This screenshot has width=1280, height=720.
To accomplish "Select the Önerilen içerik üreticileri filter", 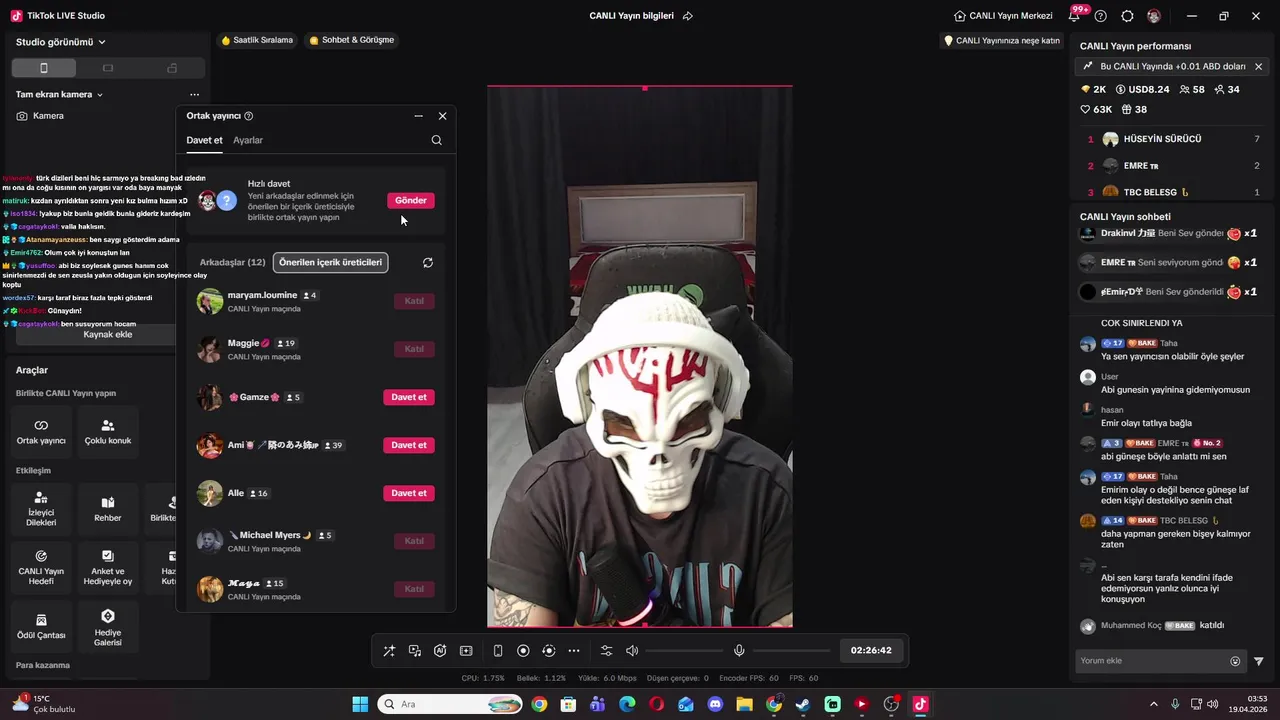I will tap(330, 262).
